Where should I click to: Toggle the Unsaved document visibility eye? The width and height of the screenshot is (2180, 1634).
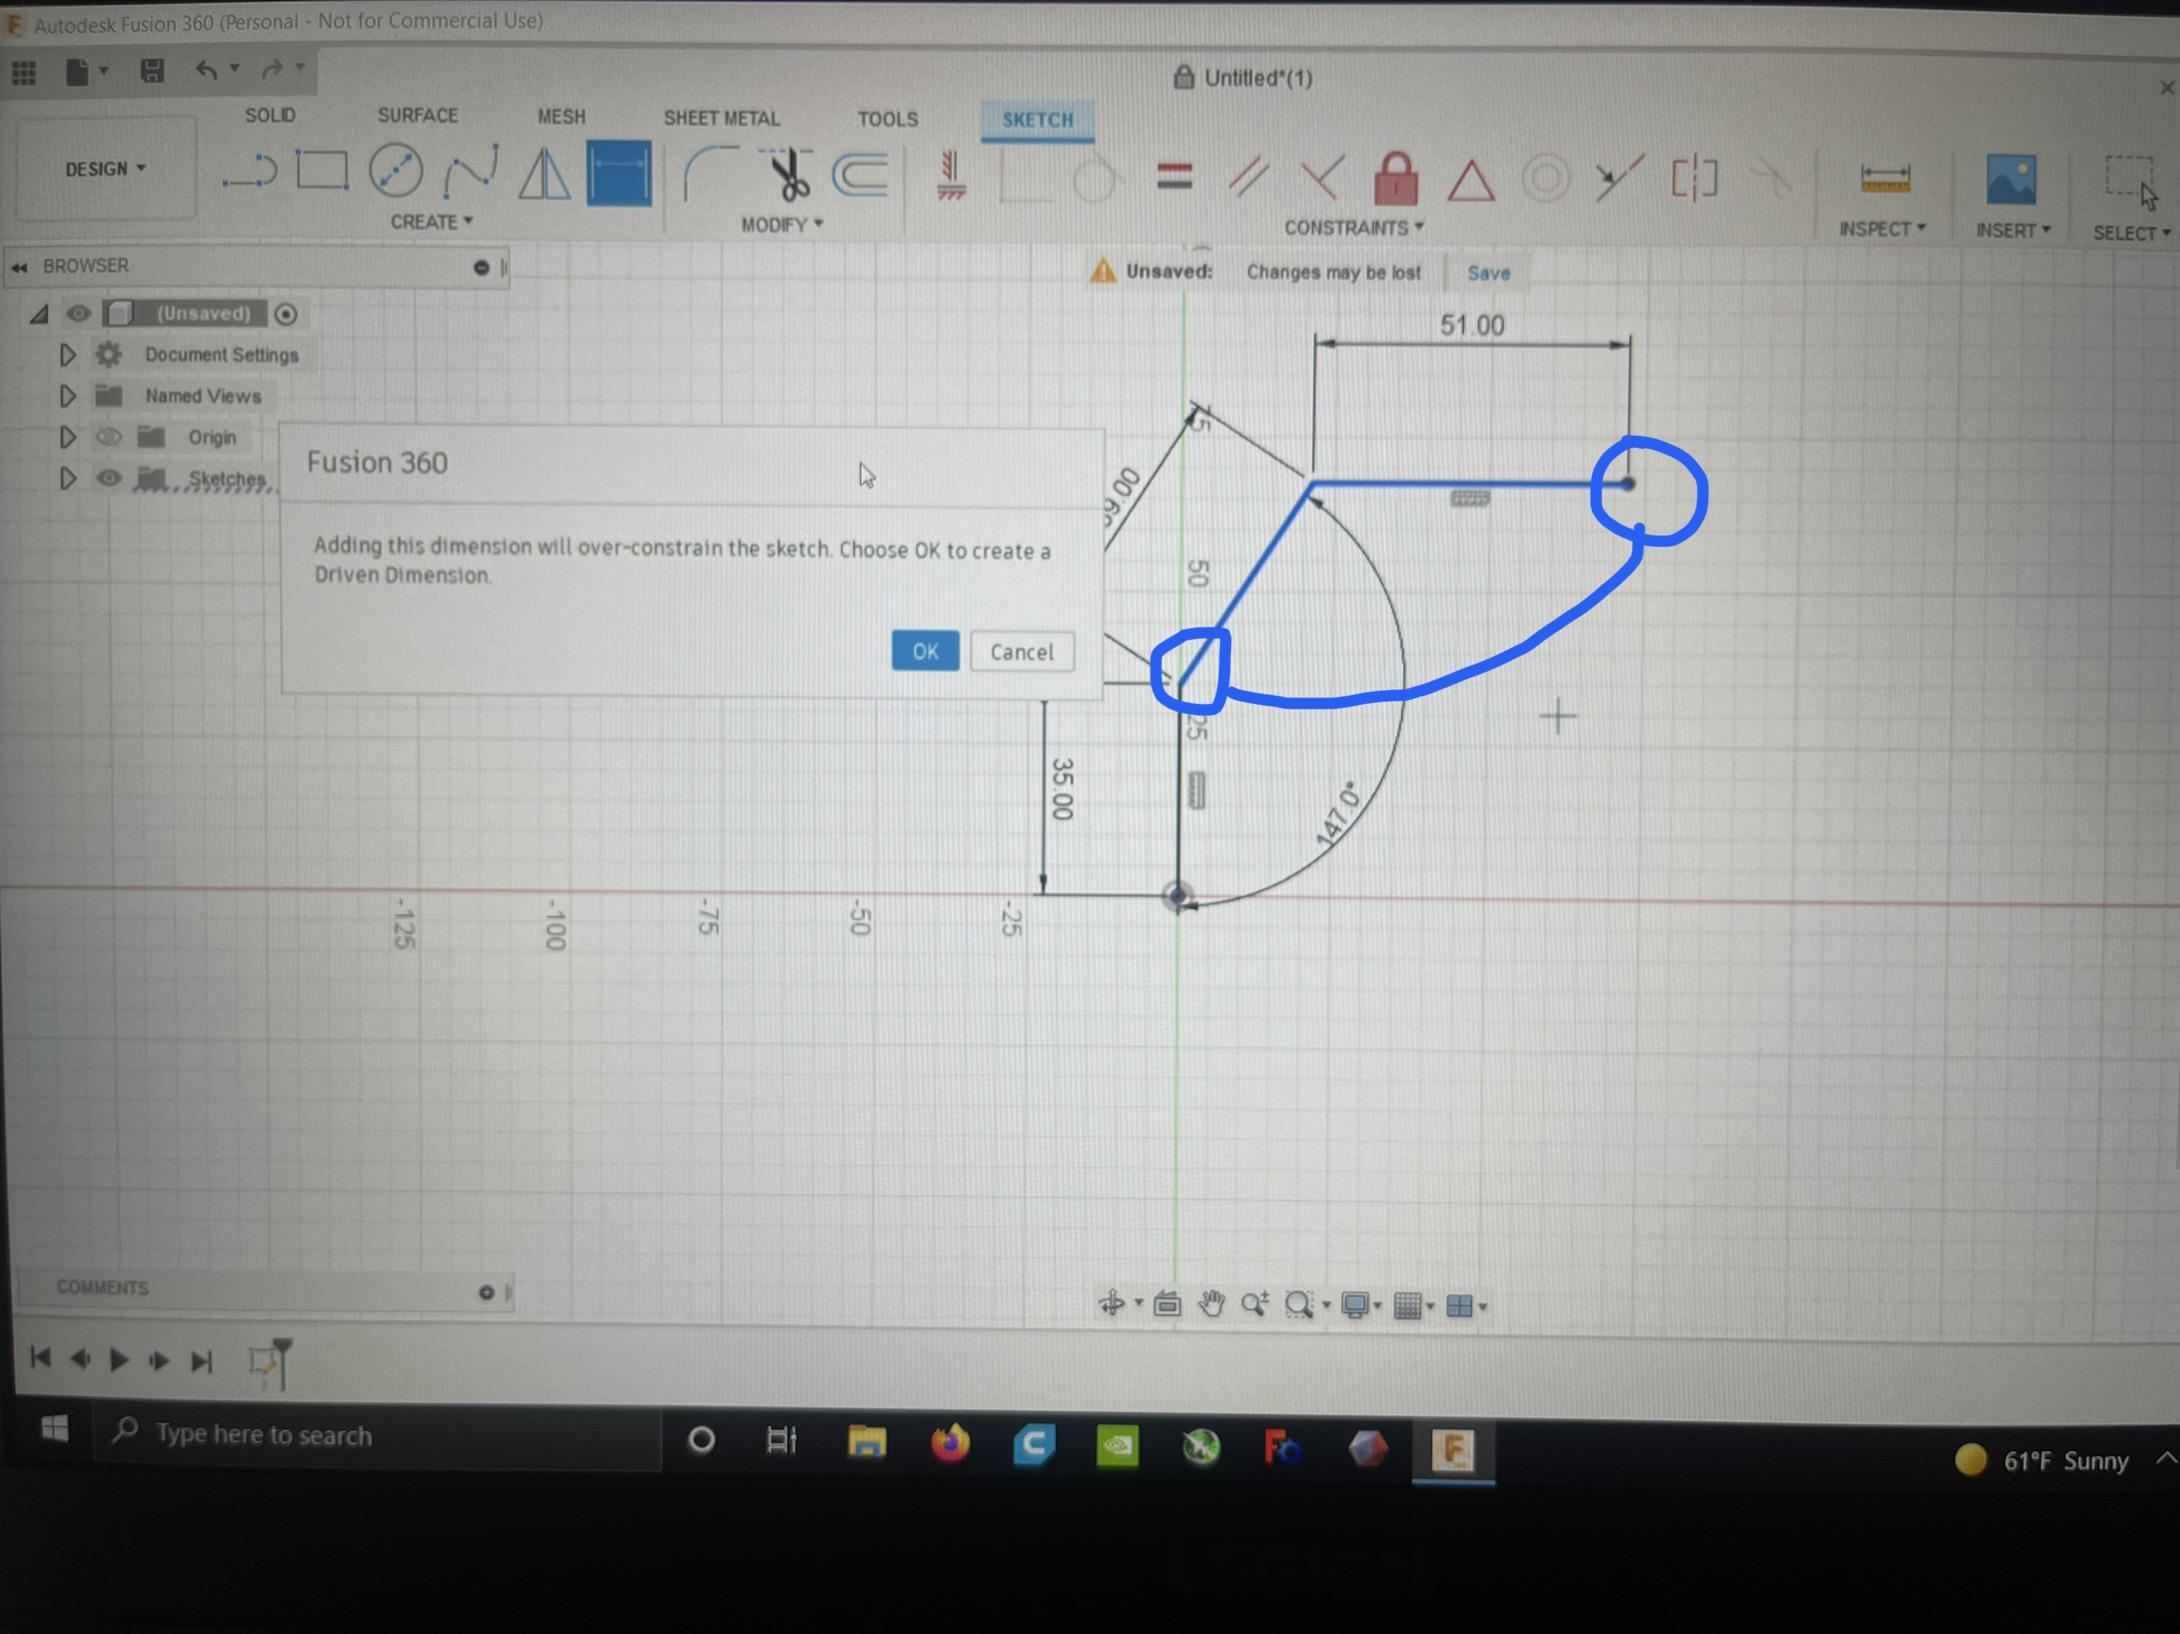pos(79,313)
